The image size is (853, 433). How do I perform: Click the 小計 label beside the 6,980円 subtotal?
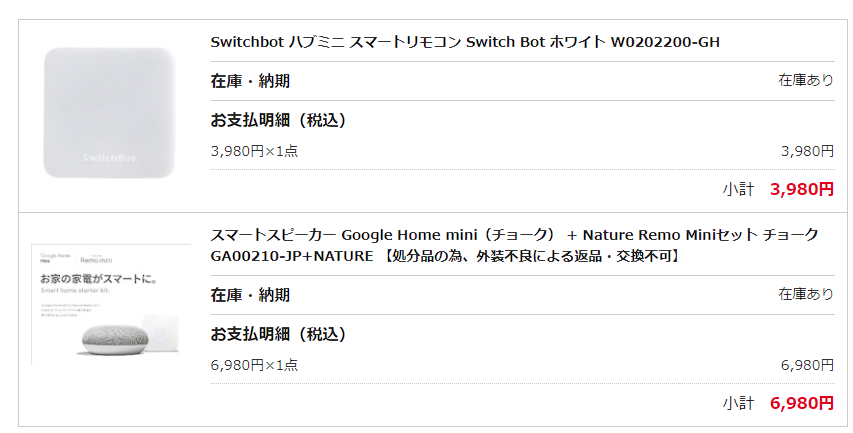[x=738, y=403]
